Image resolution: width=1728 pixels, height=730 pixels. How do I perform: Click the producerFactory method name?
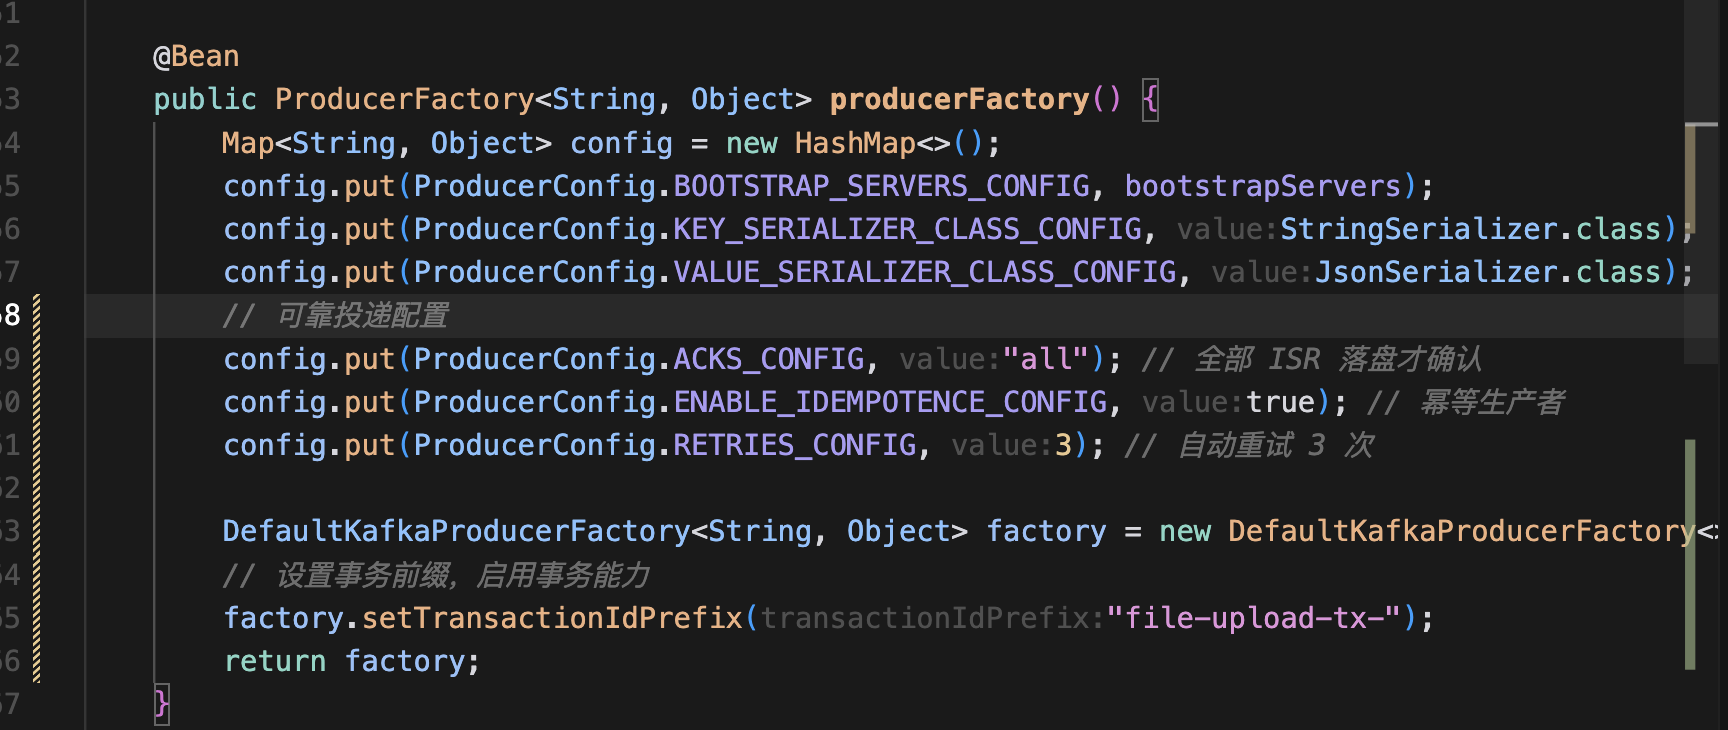(x=958, y=99)
